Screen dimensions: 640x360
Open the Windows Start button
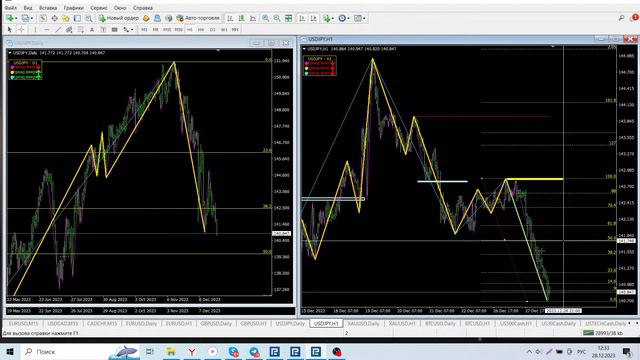pos(10,351)
